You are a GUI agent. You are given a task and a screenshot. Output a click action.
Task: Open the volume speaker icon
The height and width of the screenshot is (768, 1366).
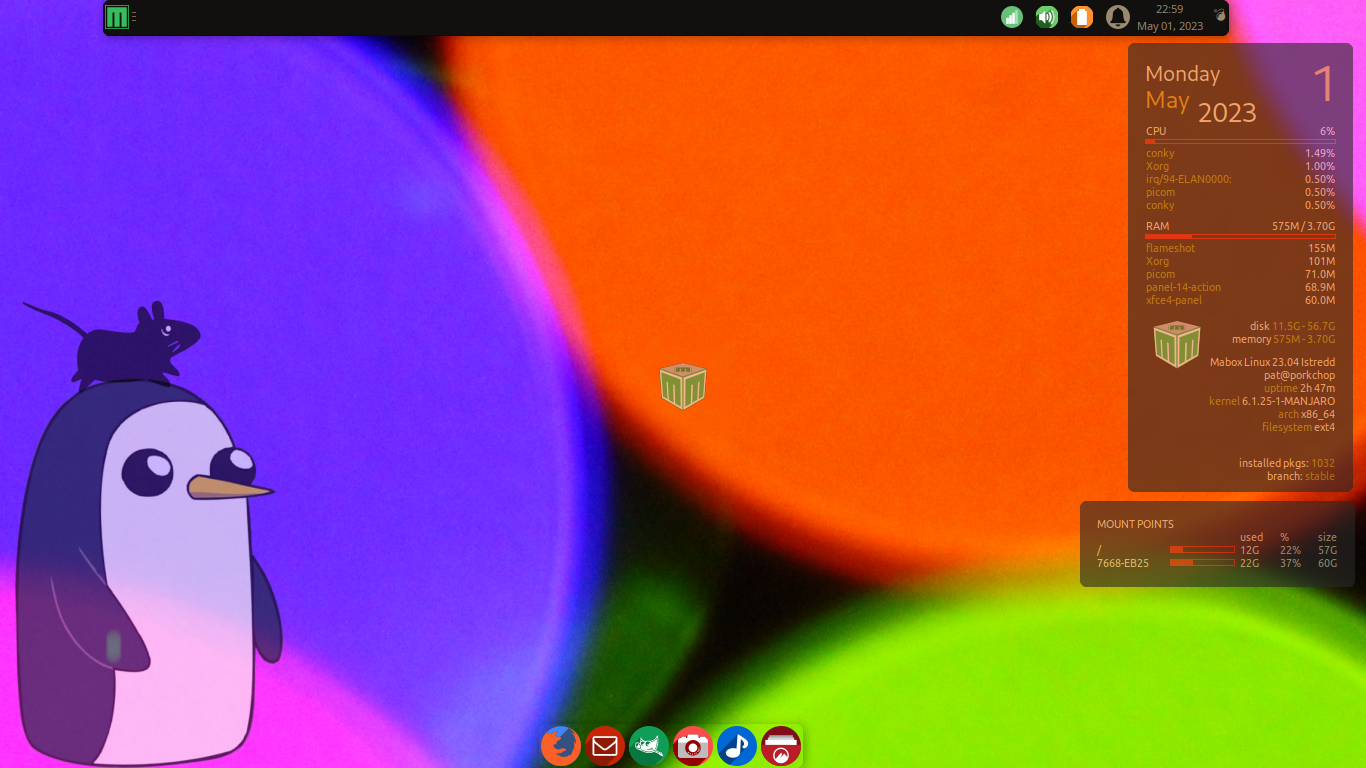tap(1047, 17)
